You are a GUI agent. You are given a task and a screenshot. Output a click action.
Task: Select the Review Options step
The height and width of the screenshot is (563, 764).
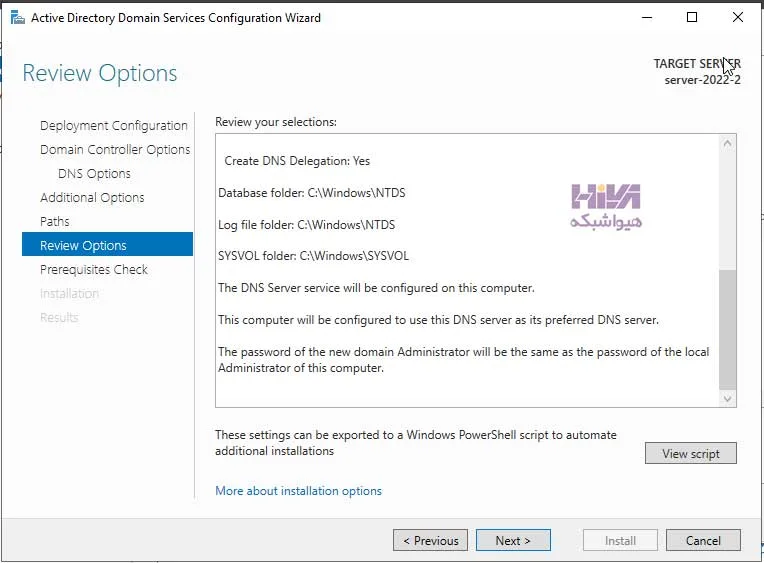[x=107, y=245]
